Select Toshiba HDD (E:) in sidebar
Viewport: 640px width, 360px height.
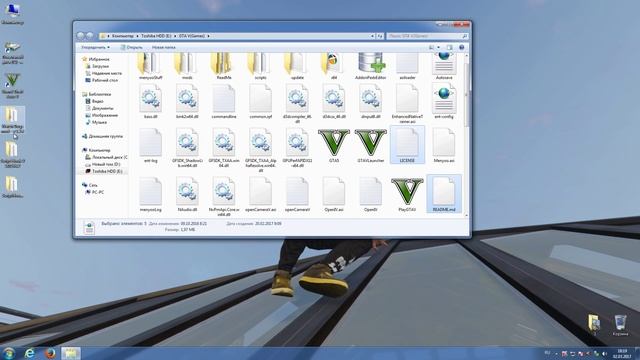click(x=104, y=171)
